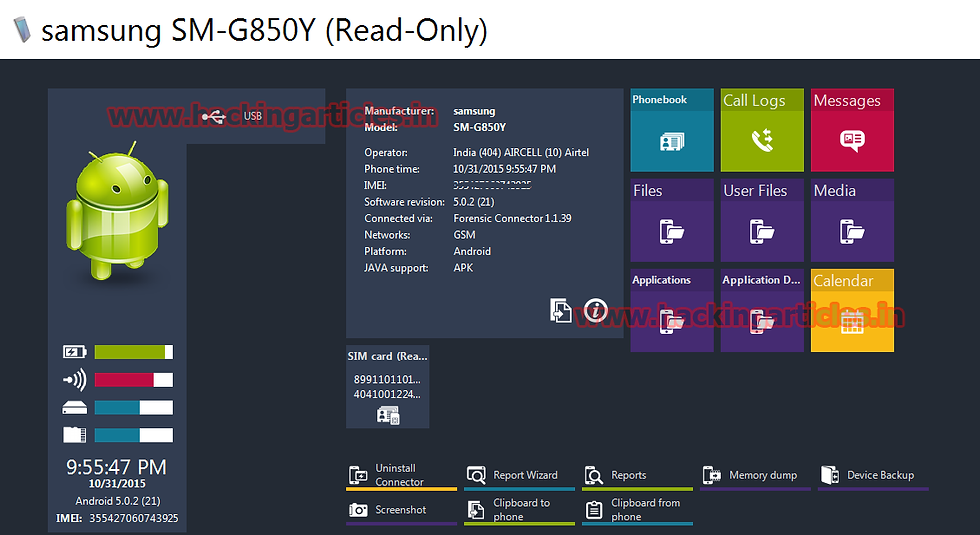
Task: Open the Messages tile
Action: 852,130
